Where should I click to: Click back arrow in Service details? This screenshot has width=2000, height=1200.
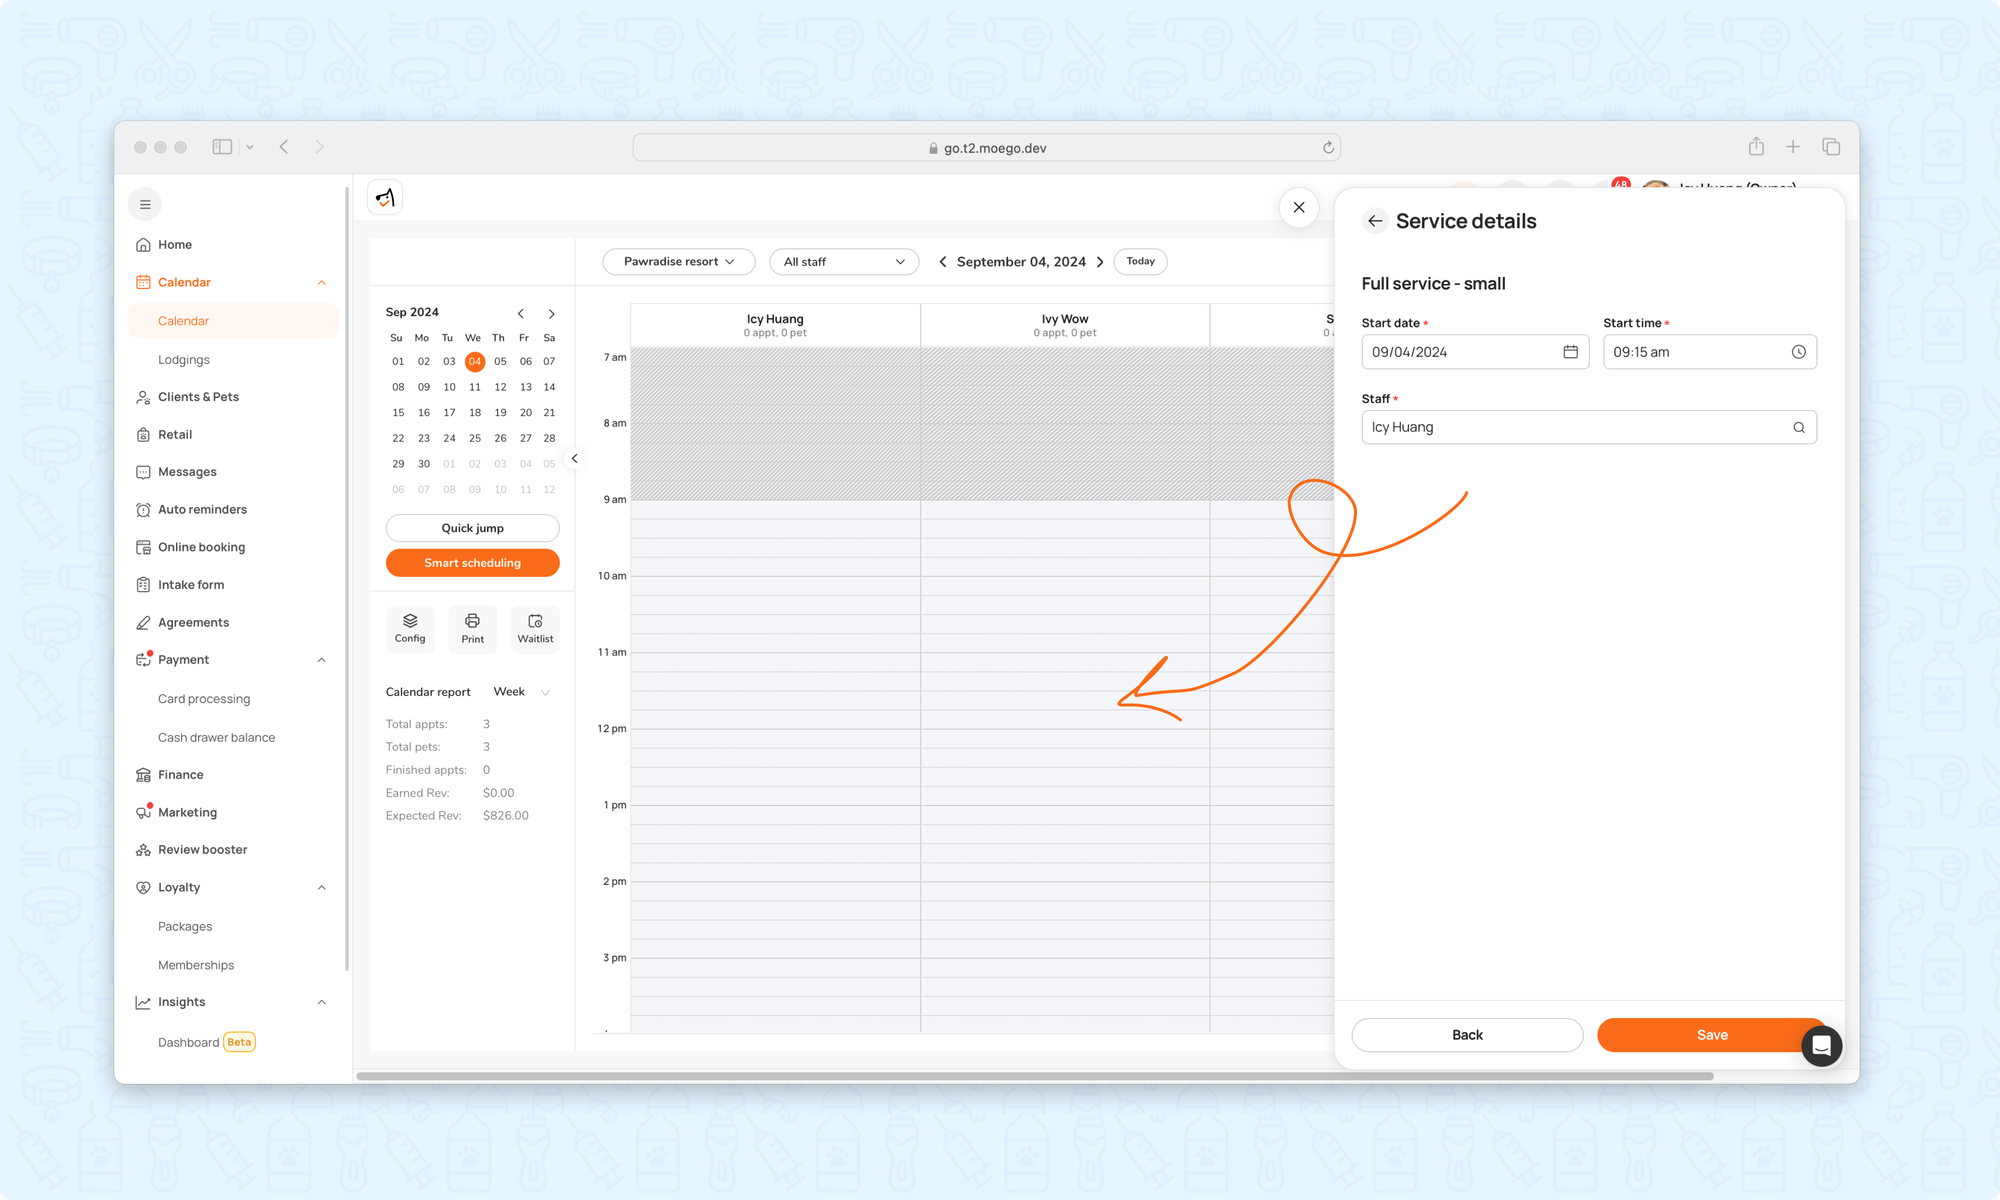[x=1375, y=221]
